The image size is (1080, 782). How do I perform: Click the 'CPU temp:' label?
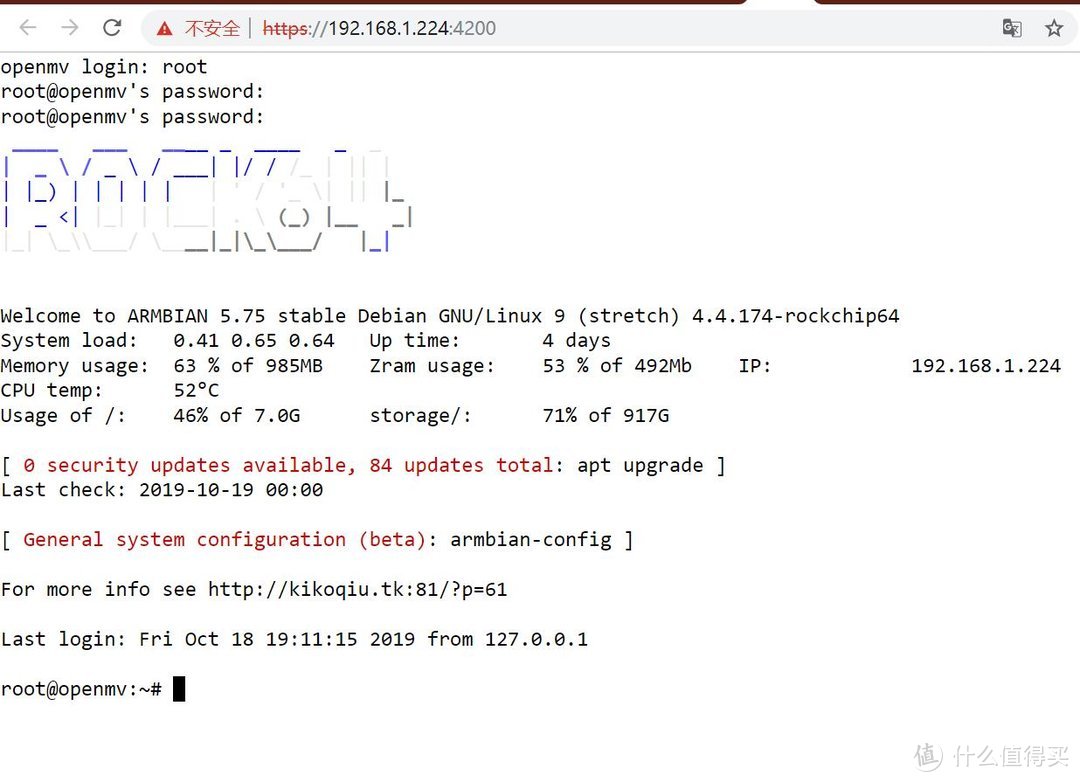52,391
